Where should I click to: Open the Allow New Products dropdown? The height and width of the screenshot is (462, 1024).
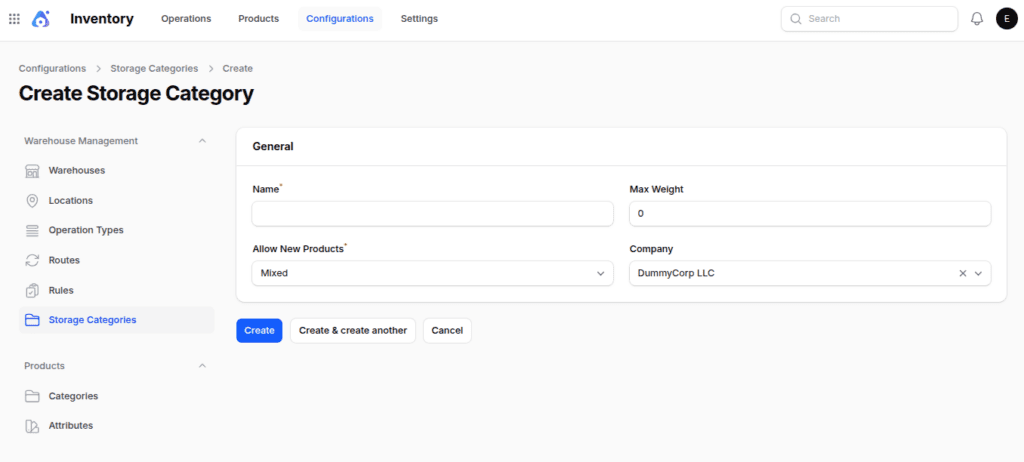pos(432,273)
